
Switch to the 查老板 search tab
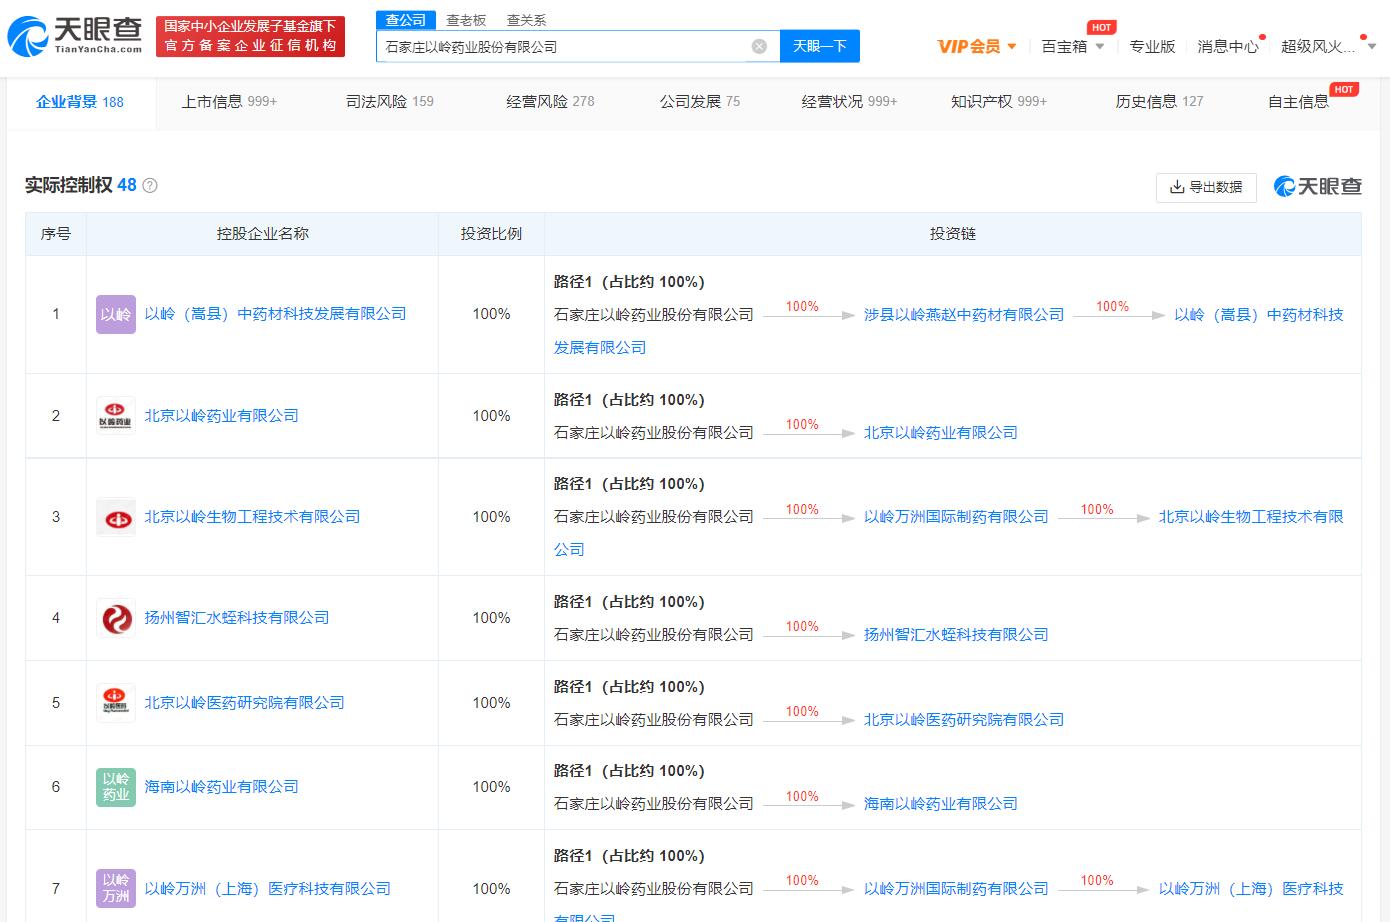[466, 20]
